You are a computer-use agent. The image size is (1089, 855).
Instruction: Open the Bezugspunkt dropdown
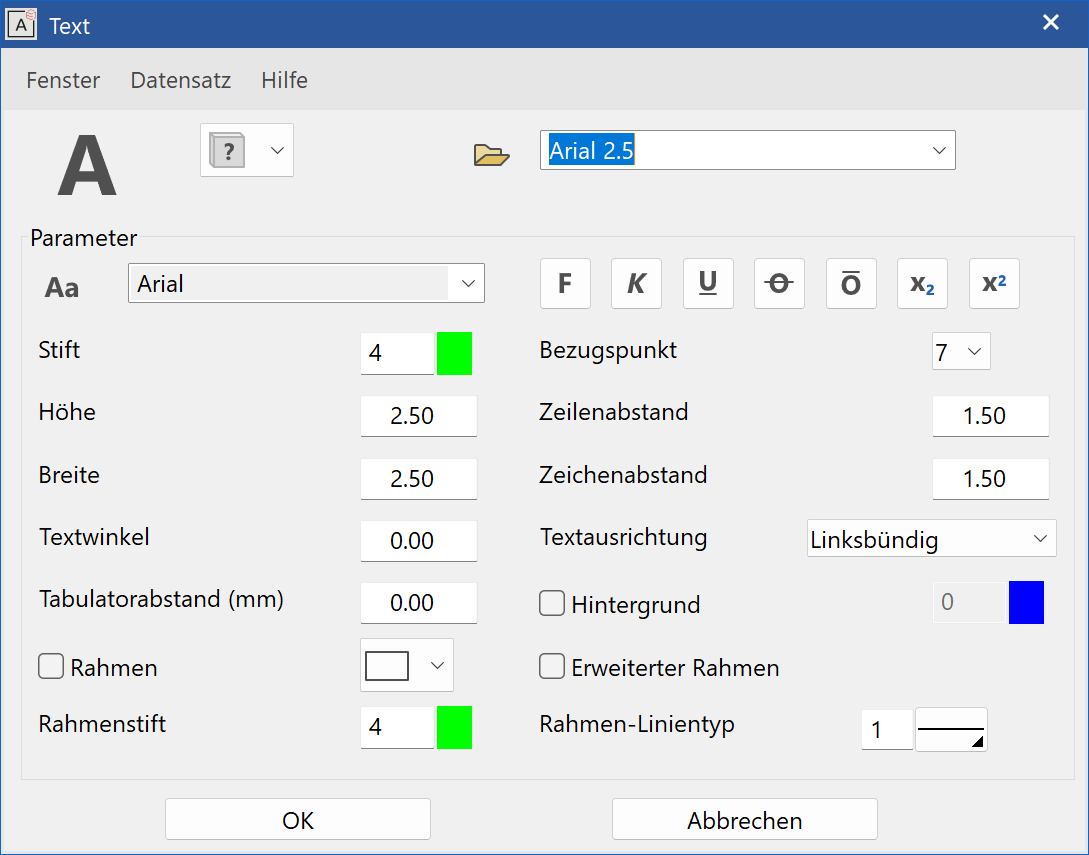pyautogui.click(x=961, y=351)
